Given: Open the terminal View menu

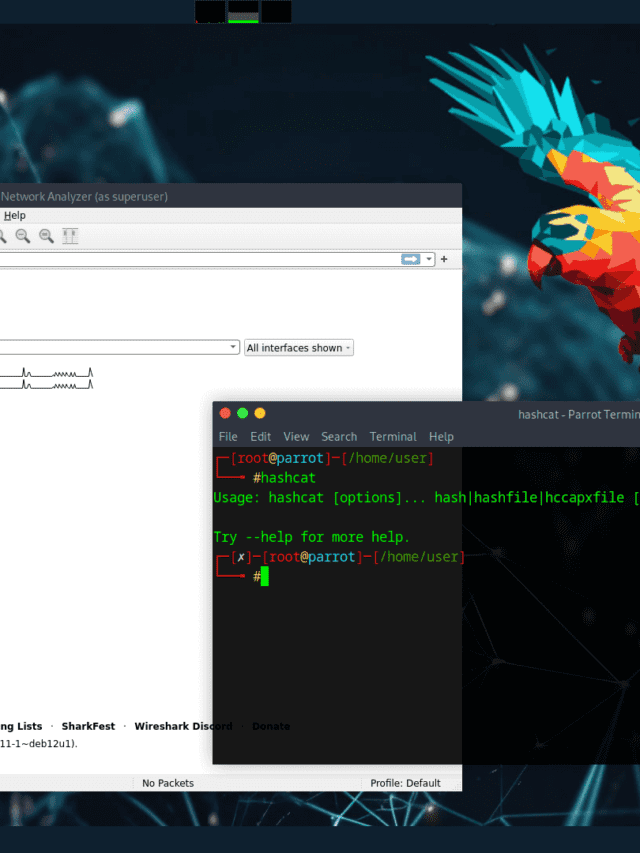Looking at the screenshot, I should (x=296, y=437).
